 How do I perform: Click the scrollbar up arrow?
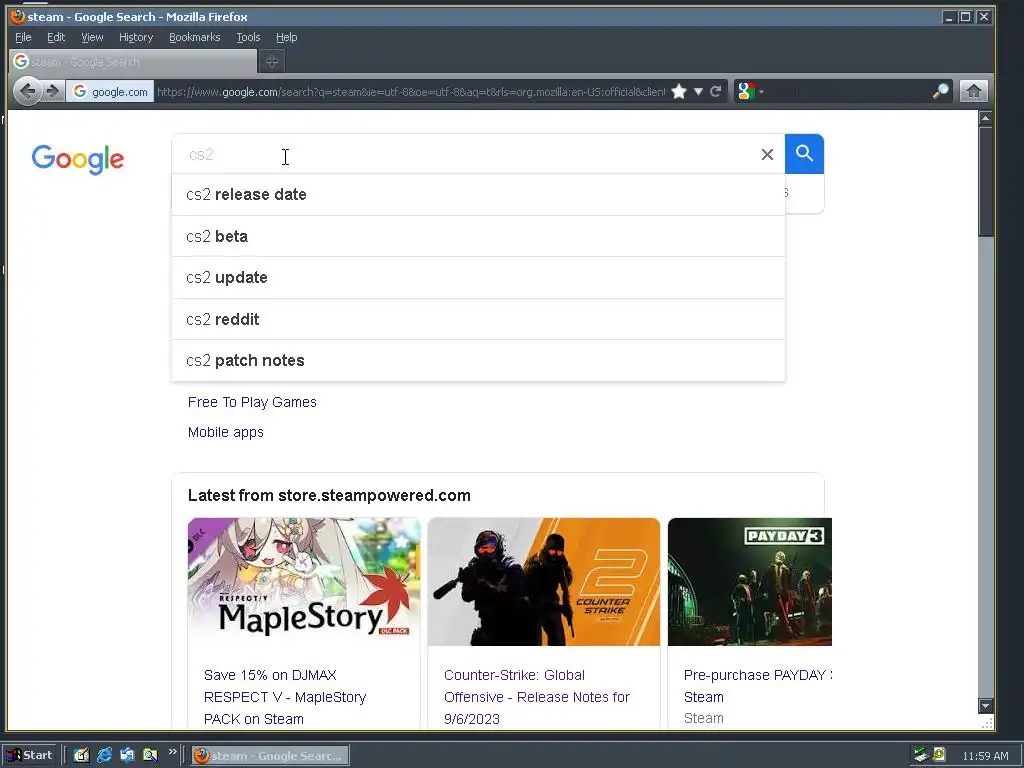click(985, 118)
